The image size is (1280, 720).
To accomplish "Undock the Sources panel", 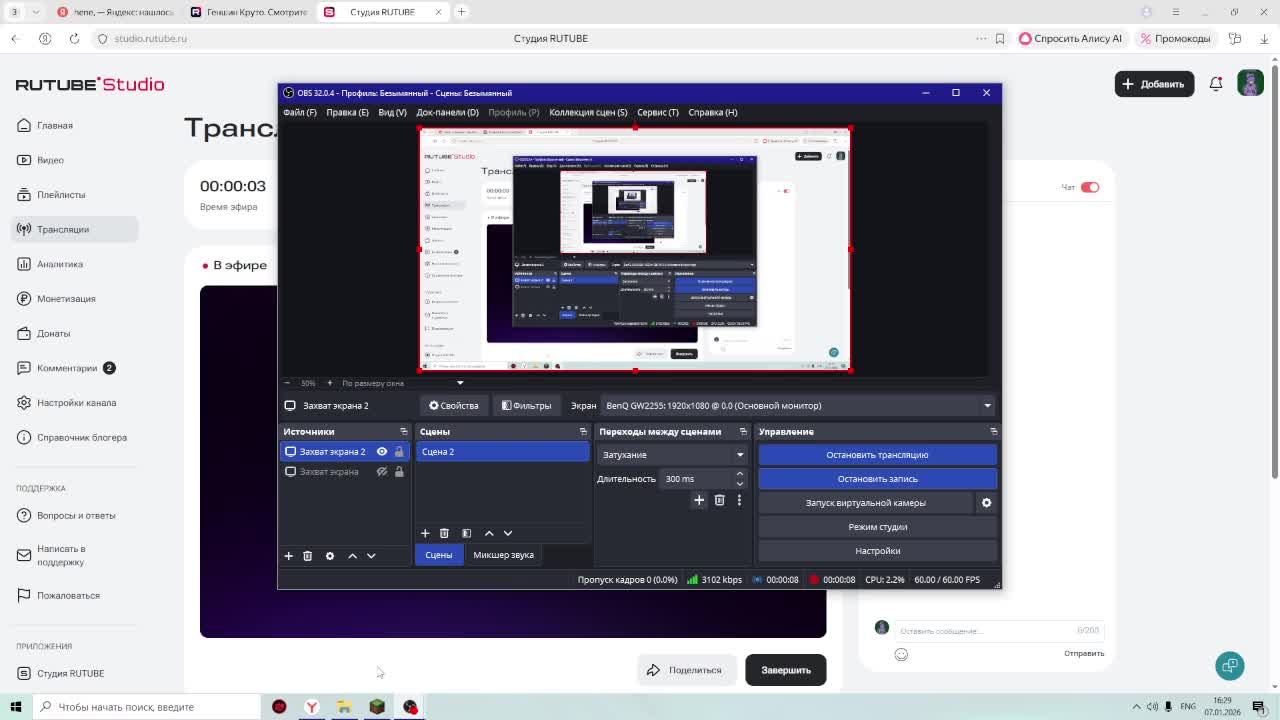I will click(403, 432).
